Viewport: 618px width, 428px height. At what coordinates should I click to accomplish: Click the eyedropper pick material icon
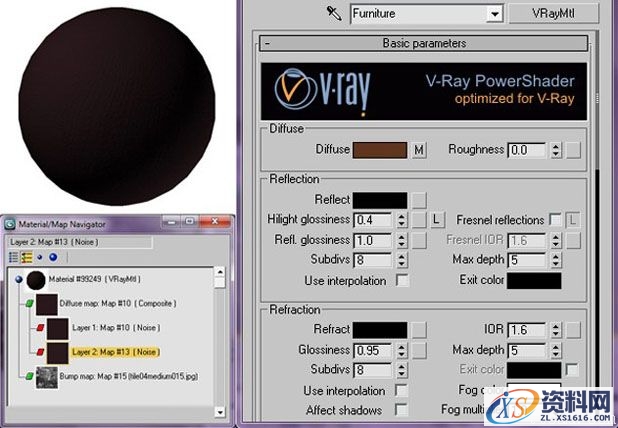pos(334,14)
